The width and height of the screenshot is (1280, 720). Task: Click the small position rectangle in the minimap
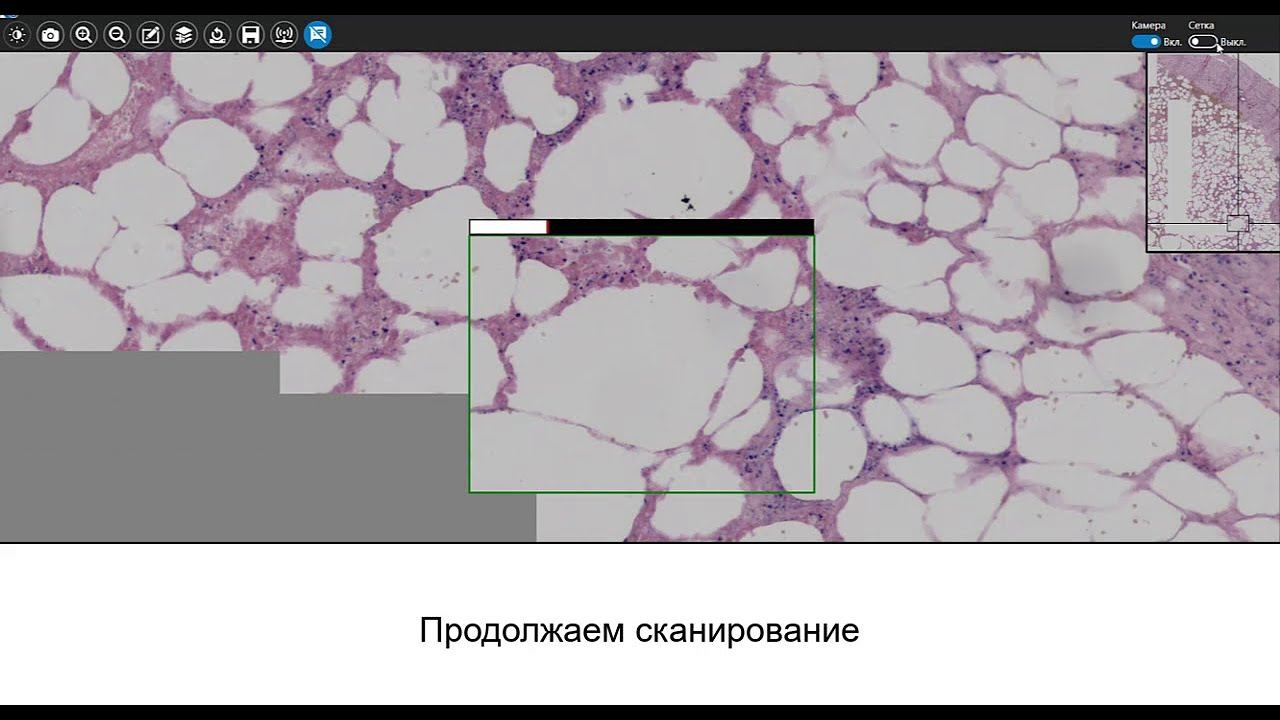[1237, 223]
